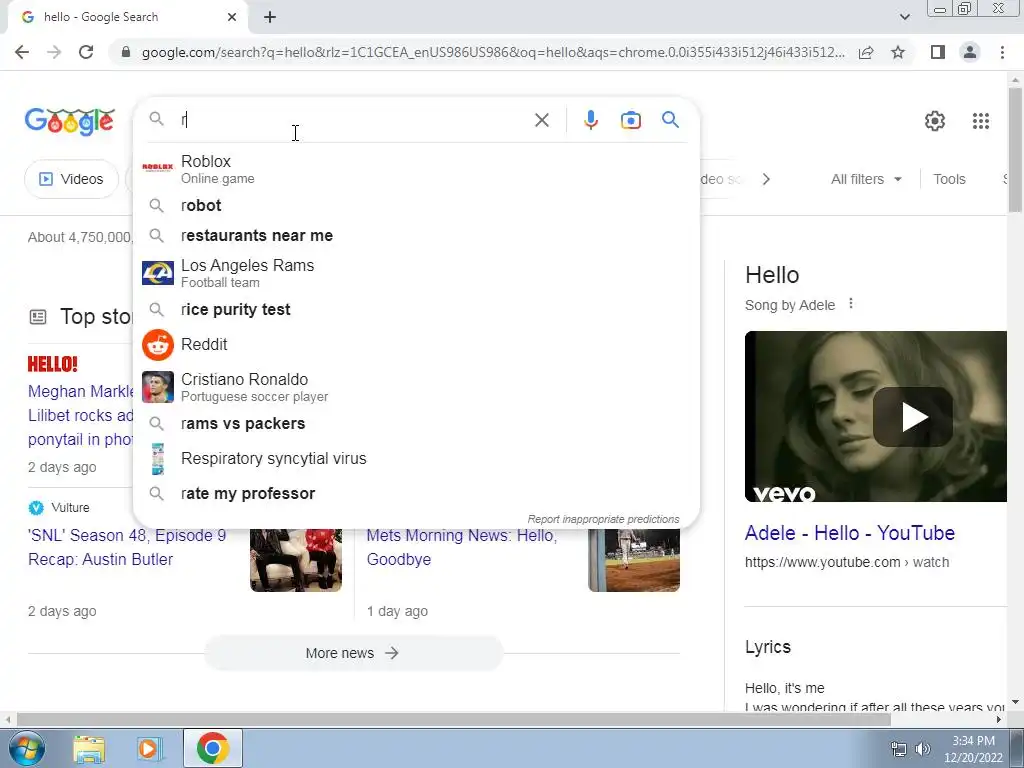Open Mets Morning News article link

coord(462,547)
